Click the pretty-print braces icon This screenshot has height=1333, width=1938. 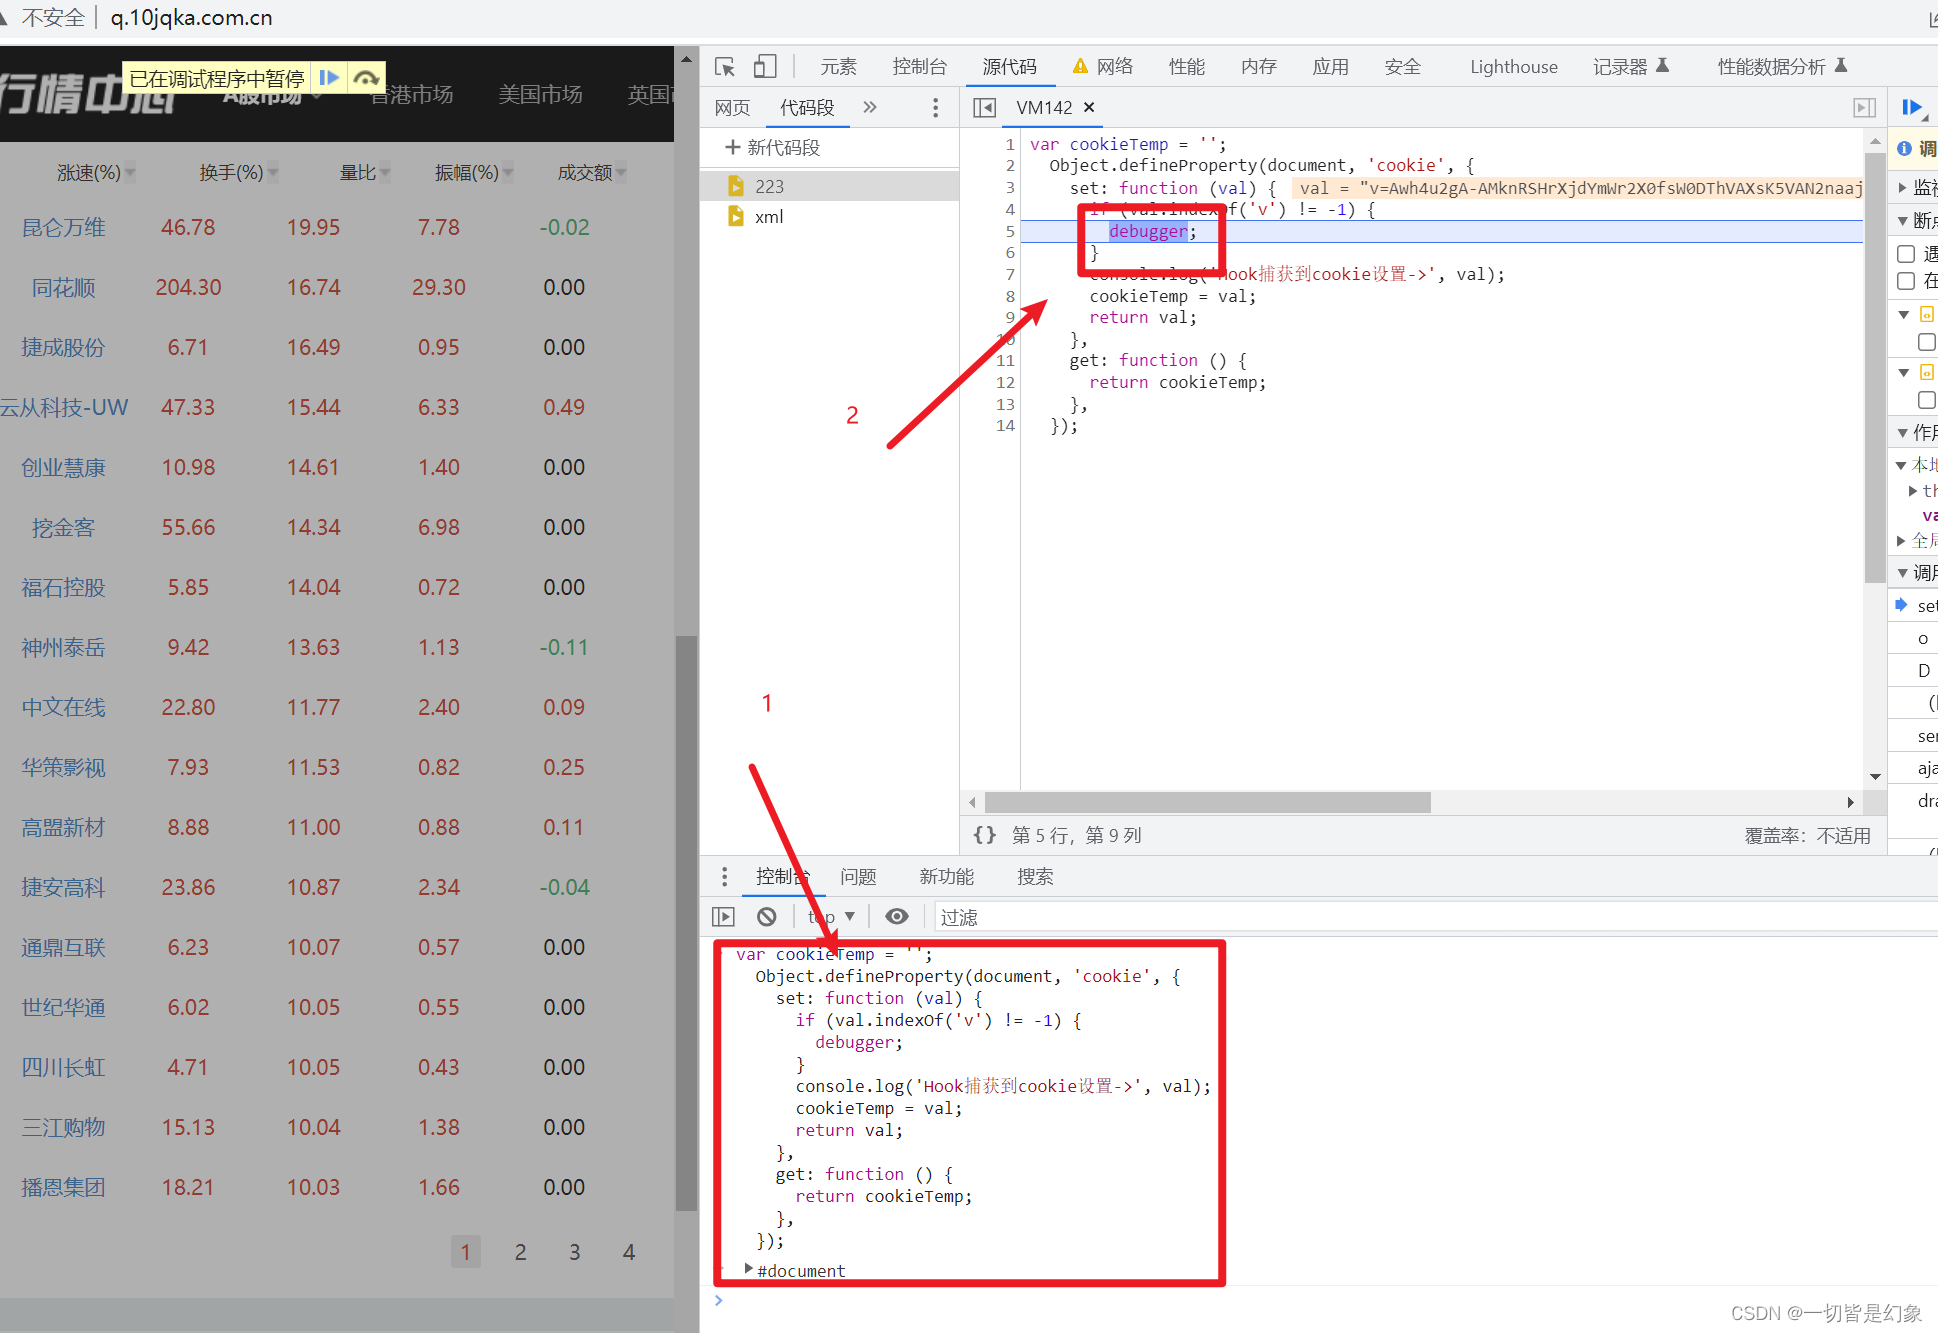[985, 834]
